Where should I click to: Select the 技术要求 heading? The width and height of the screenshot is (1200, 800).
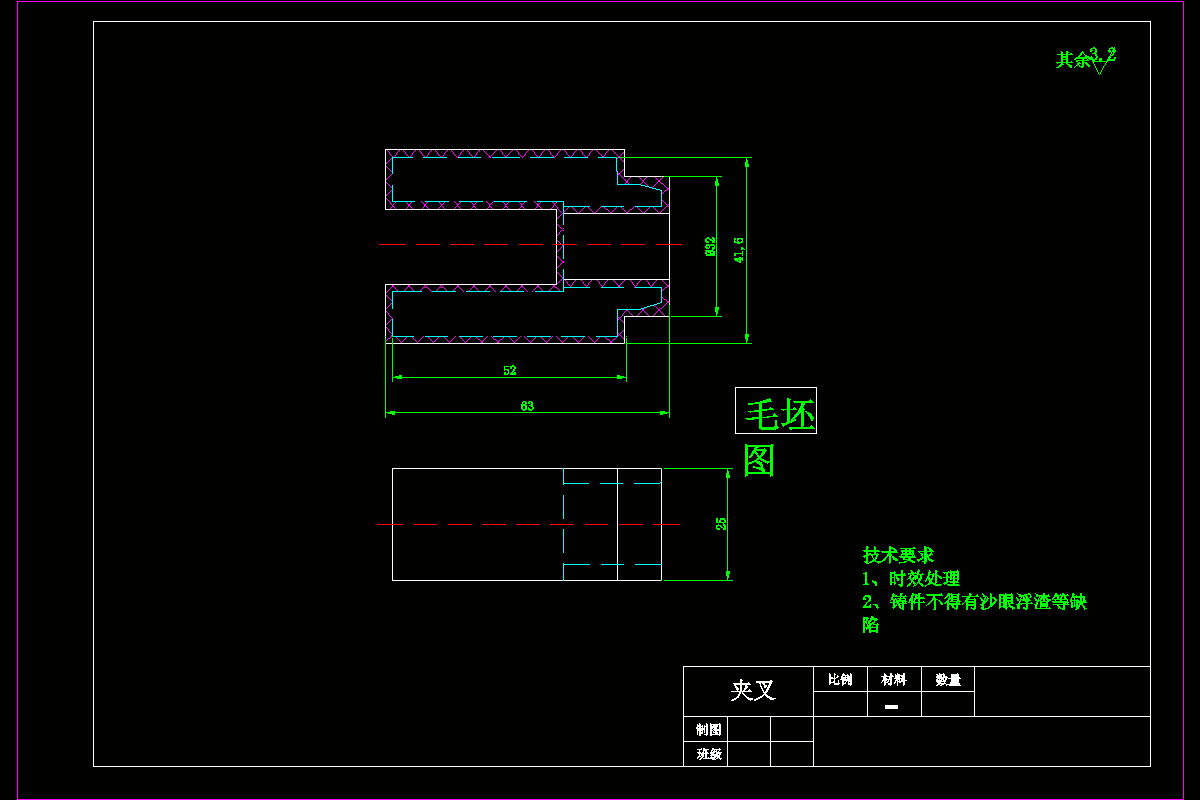tap(898, 555)
